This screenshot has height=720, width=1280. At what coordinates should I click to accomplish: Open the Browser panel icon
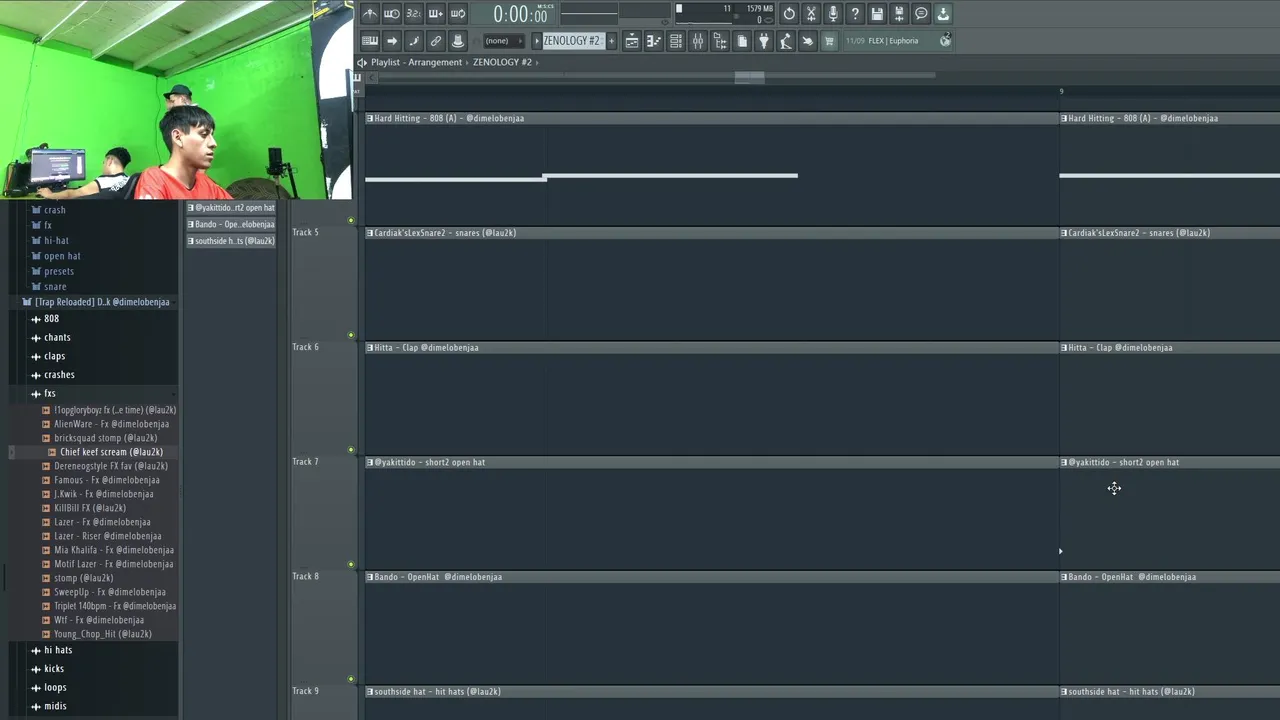(720, 41)
